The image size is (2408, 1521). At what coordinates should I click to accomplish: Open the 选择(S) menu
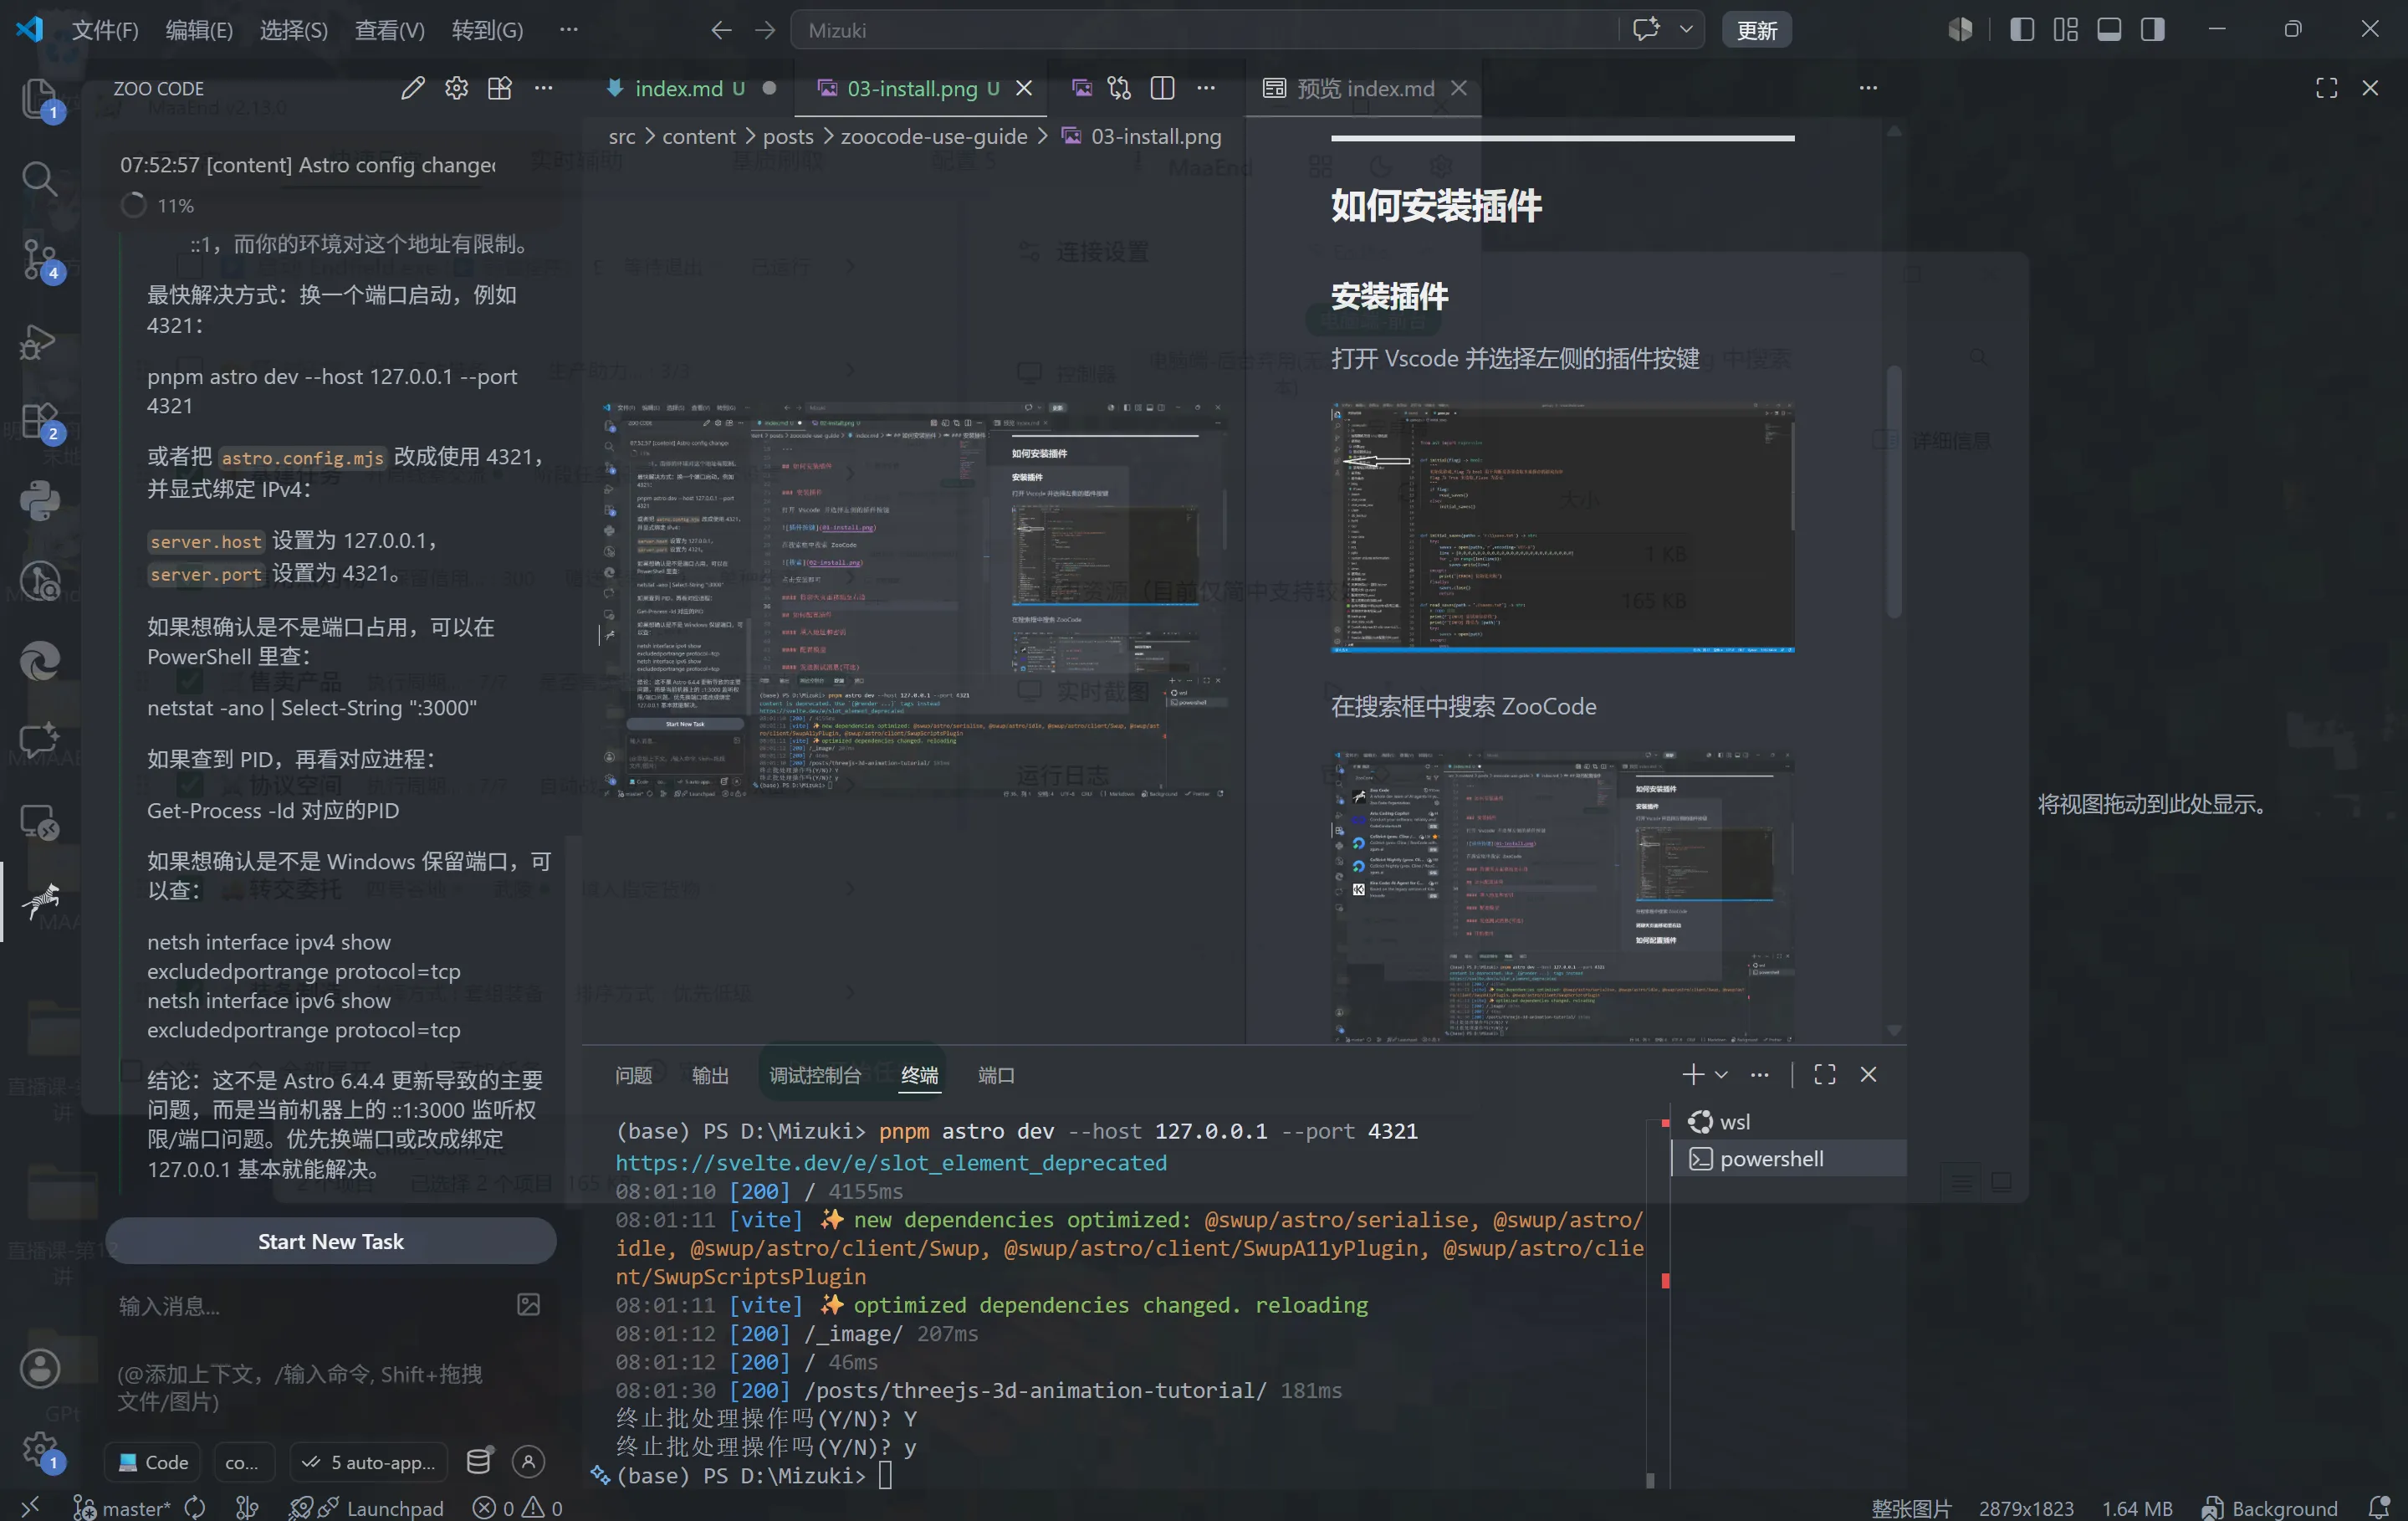pyautogui.click(x=293, y=30)
